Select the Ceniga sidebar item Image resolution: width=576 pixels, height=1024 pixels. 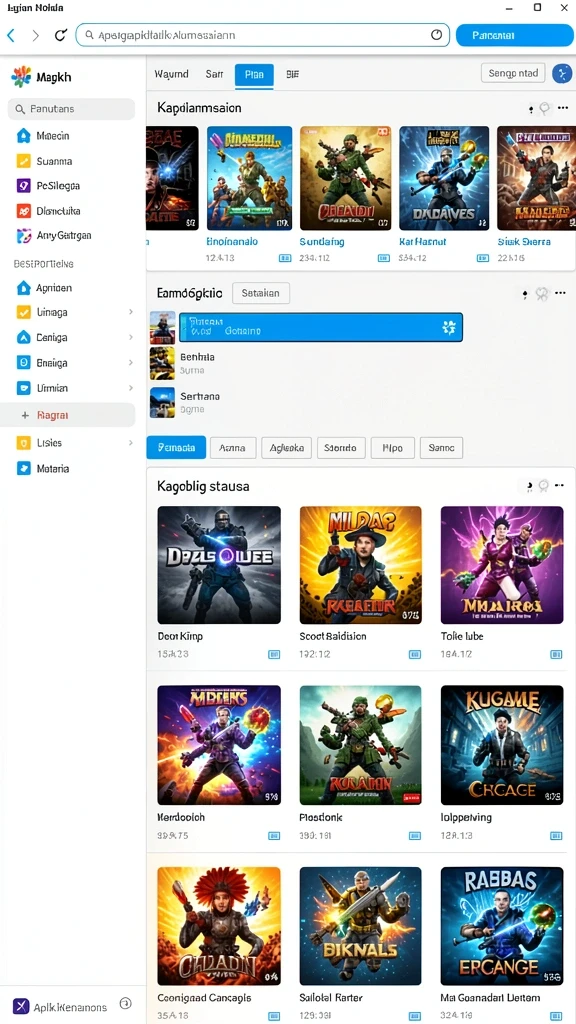click(52, 338)
